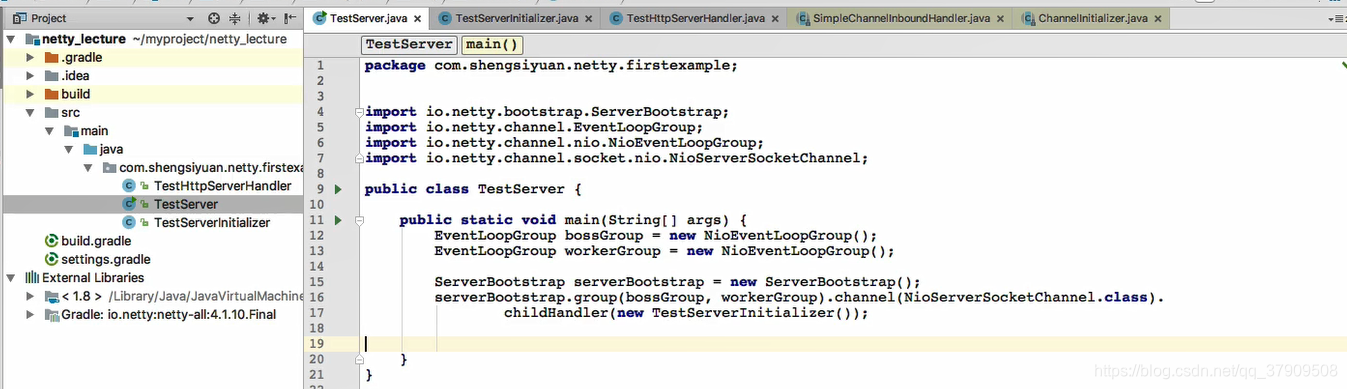Select the src folder icon
The height and width of the screenshot is (389, 1347).
(51, 113)
